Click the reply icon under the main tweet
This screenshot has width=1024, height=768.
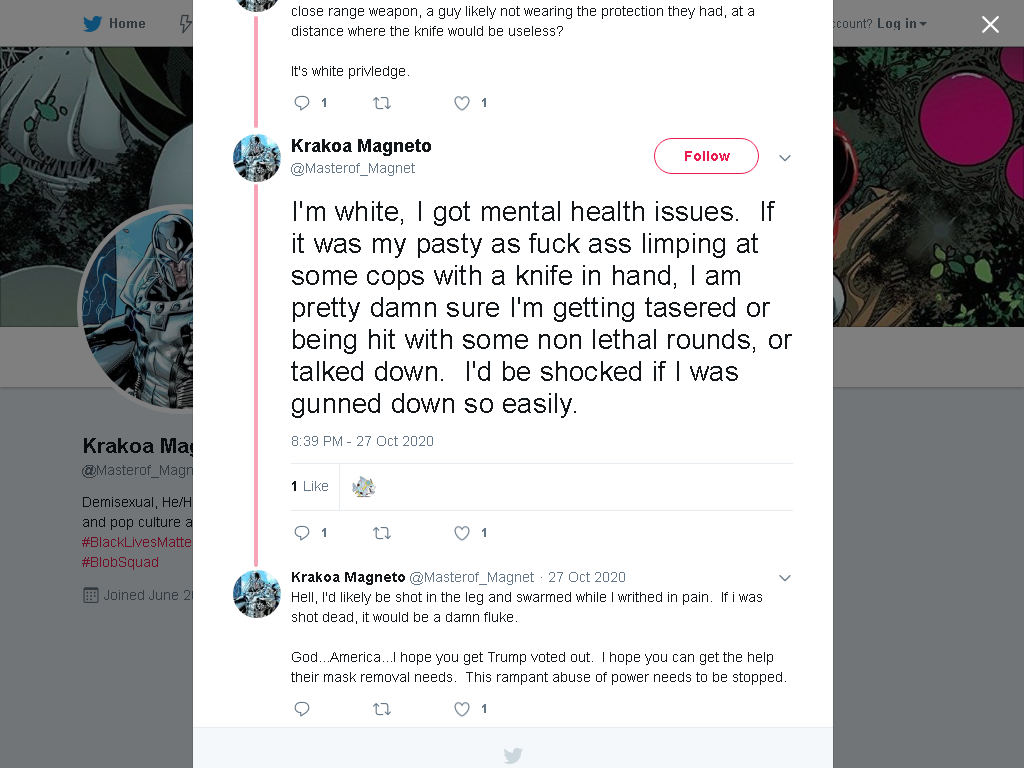click(x=302, y=533)
